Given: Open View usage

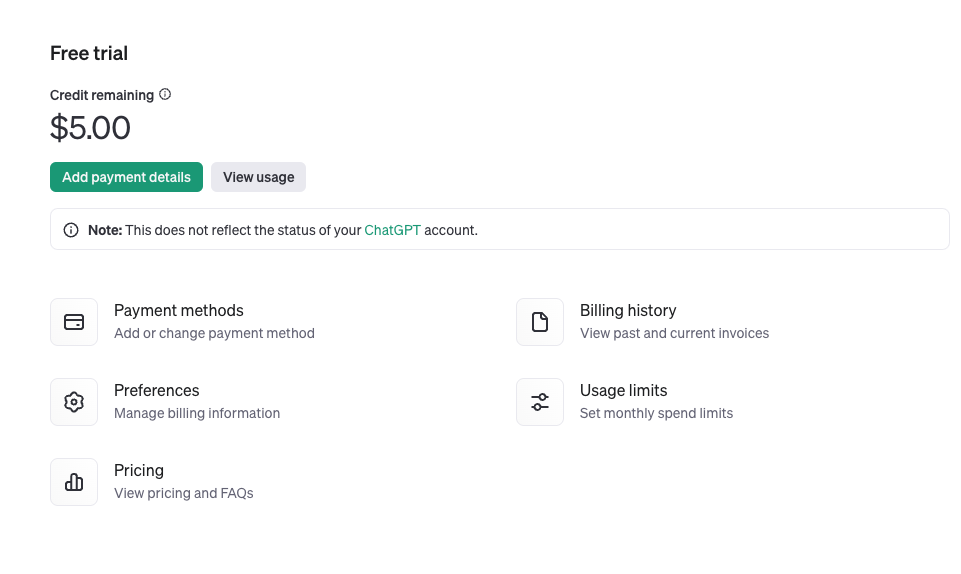Looking at the screenshot, I should point(258,177).
